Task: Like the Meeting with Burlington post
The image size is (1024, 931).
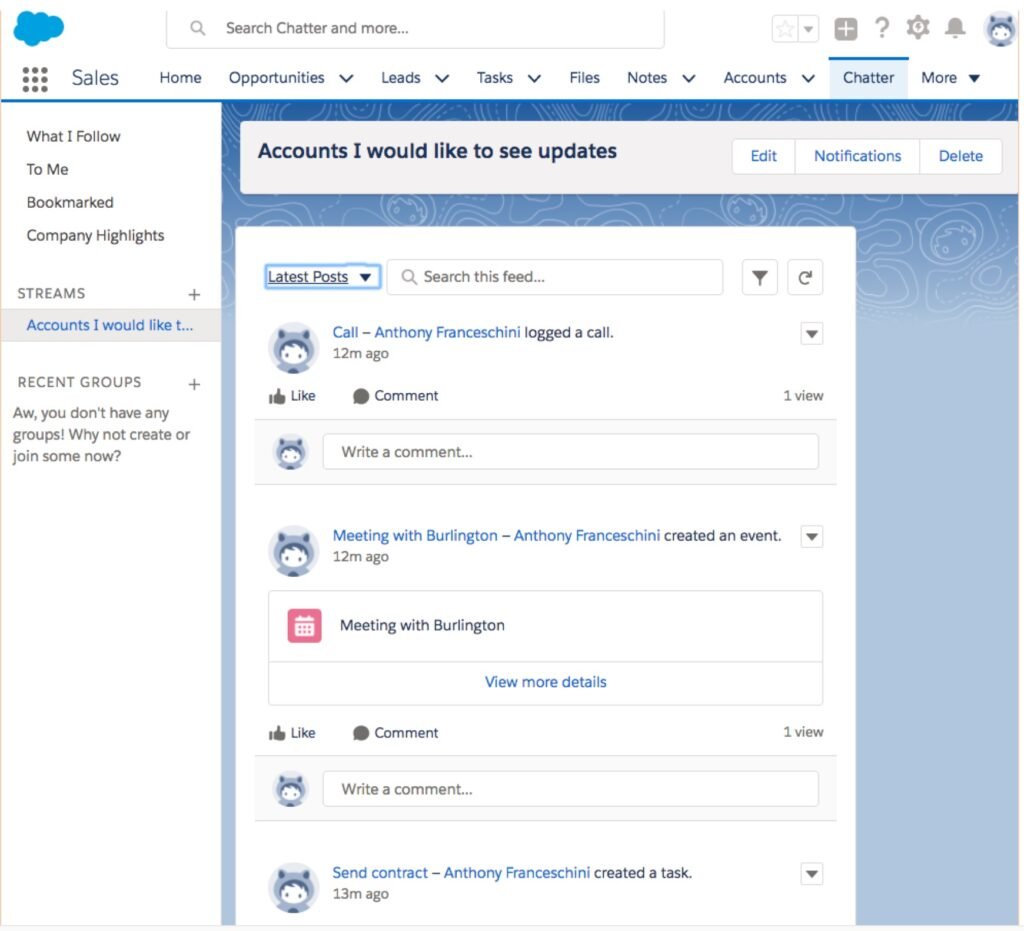Action: [x=292, y=733]
